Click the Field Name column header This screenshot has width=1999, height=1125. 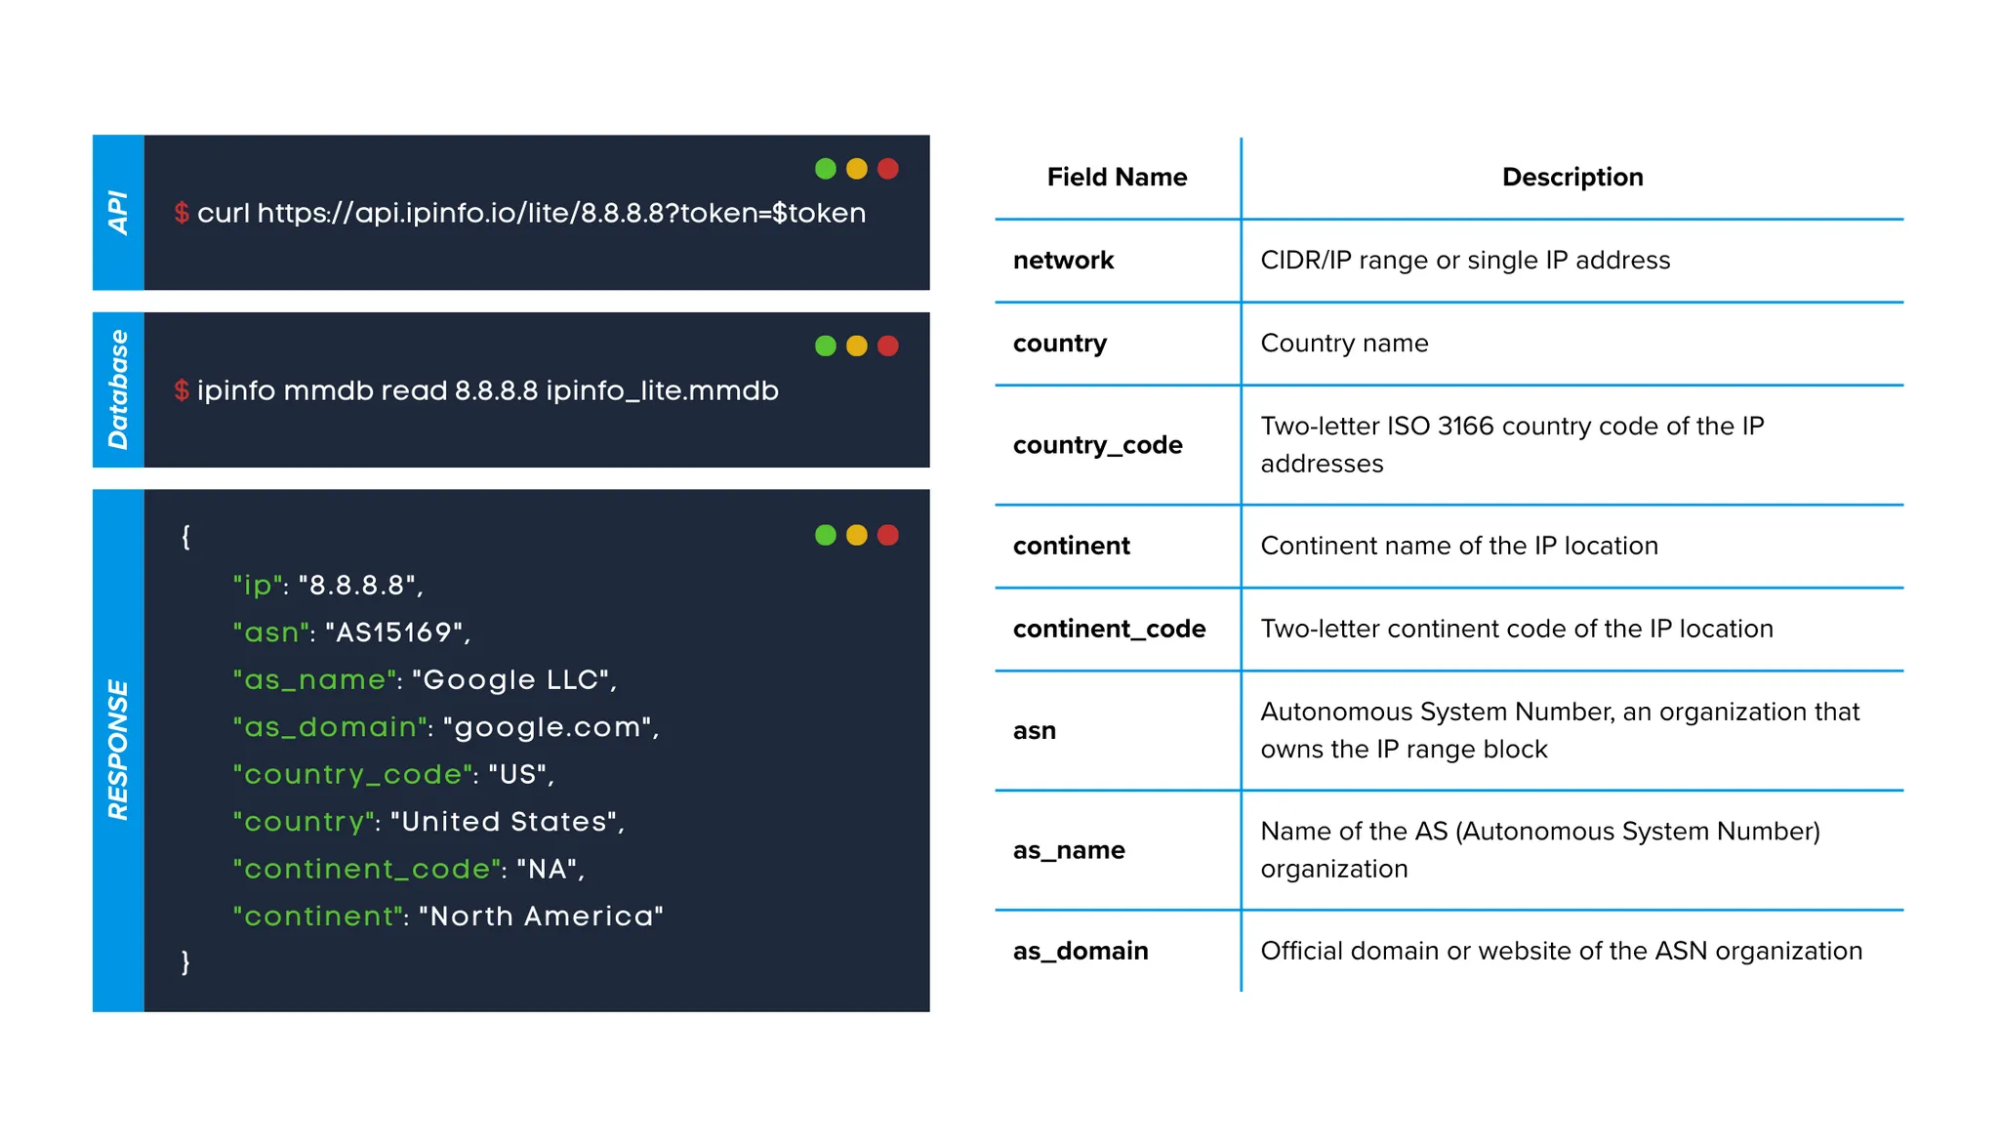[x=1117, y=176]
